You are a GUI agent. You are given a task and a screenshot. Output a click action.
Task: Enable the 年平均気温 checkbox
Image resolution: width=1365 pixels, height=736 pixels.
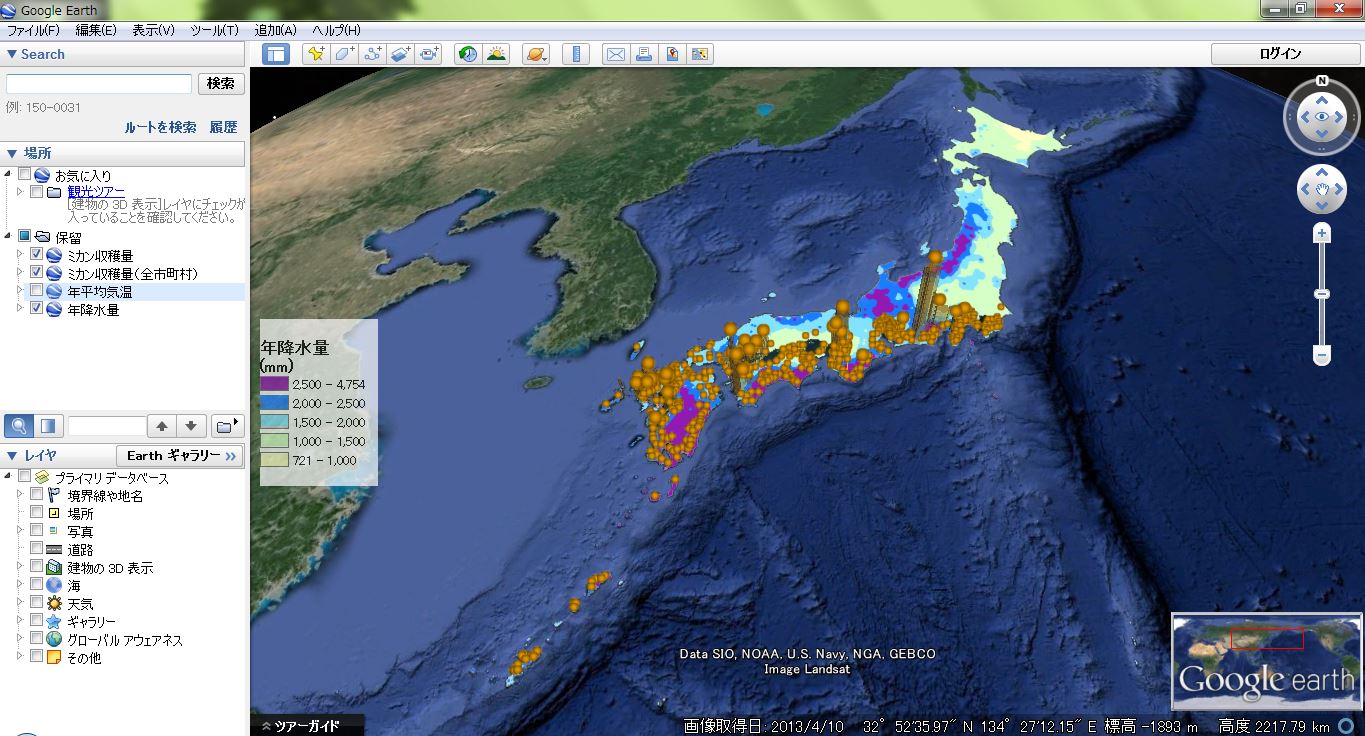click(x=36, y=291)
